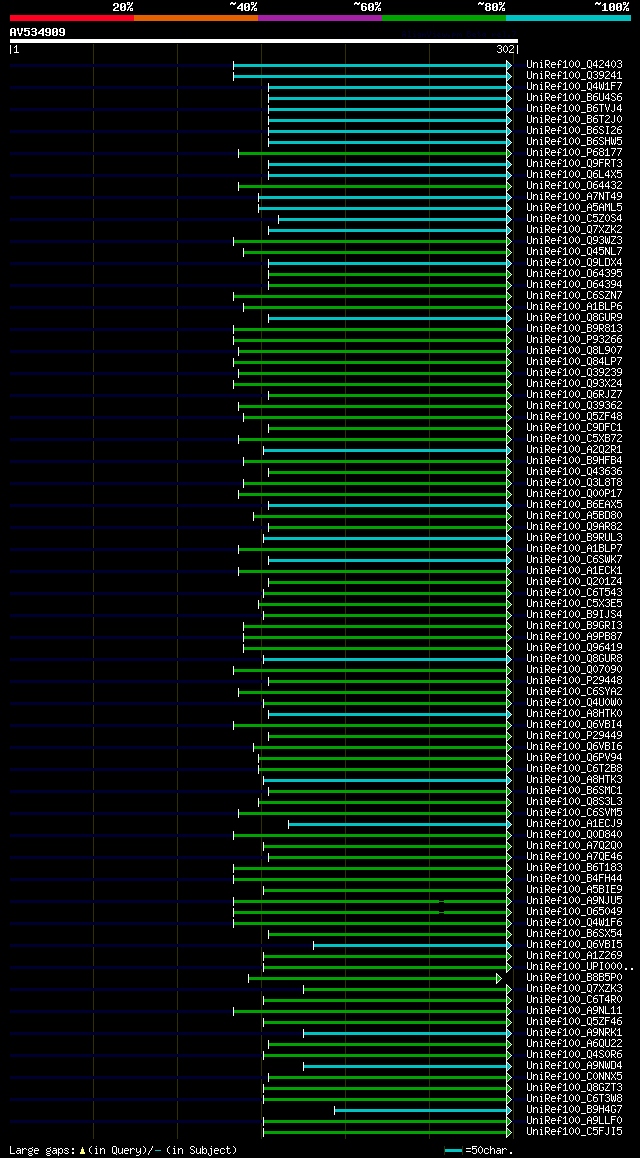The height and width of the screenshot is (1158, 640).
Task: Click the UniRef100_A8HTK3 label
Action: pos(574,781)
